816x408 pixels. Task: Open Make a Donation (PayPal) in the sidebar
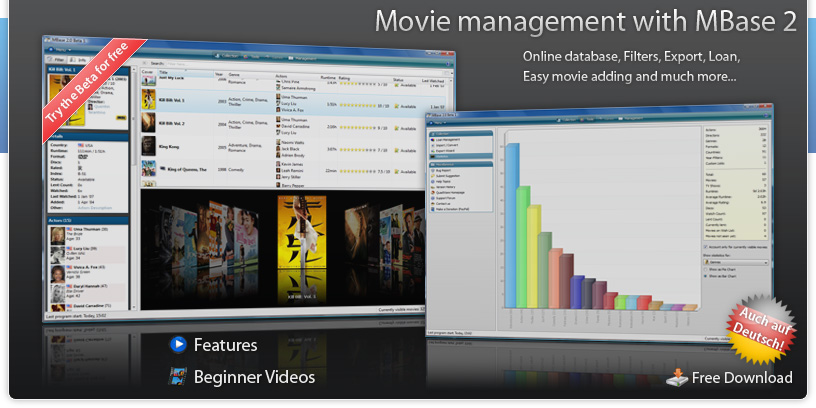tap(451, 209)
